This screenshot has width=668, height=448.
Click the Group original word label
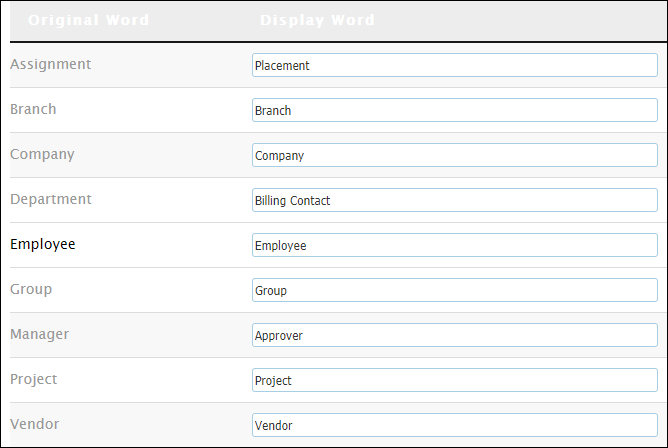31,289
